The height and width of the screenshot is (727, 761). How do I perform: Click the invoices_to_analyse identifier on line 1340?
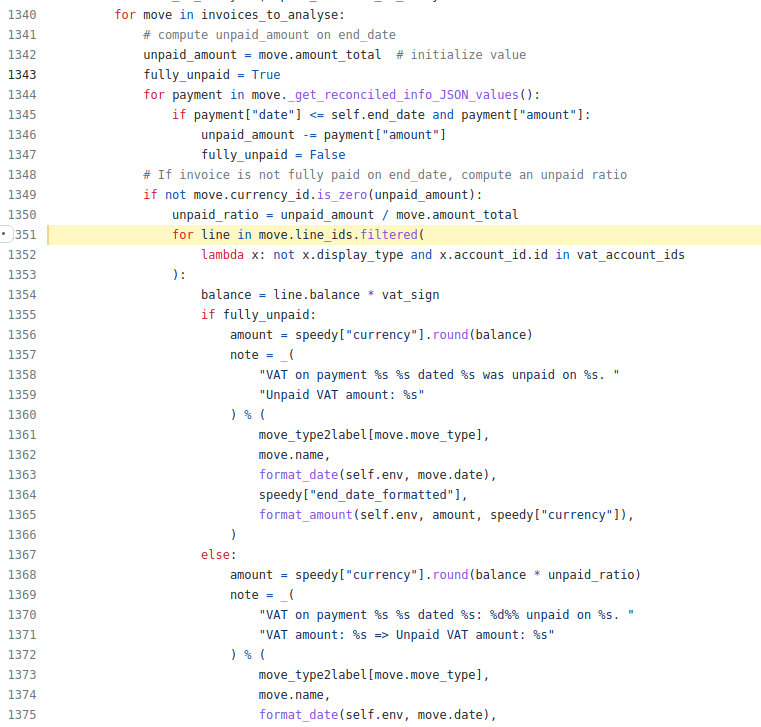coord(269,15)
